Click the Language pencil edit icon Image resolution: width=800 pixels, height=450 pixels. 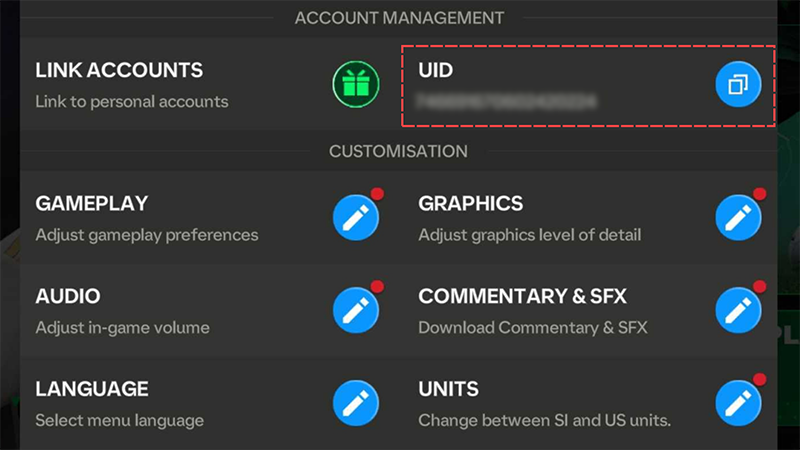[x=356, y=403]
